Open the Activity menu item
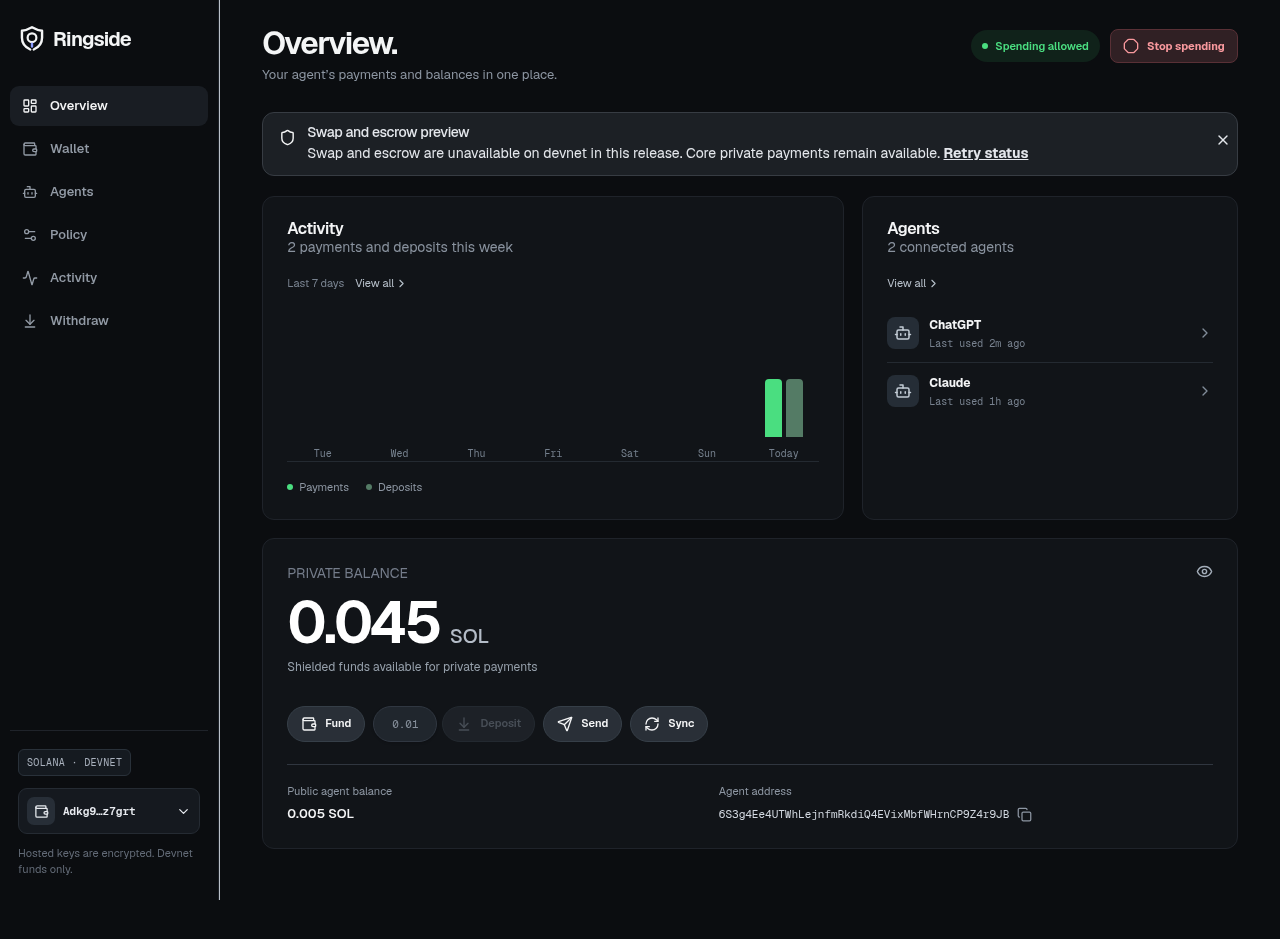1280x939 pixels. coord(109,278)
